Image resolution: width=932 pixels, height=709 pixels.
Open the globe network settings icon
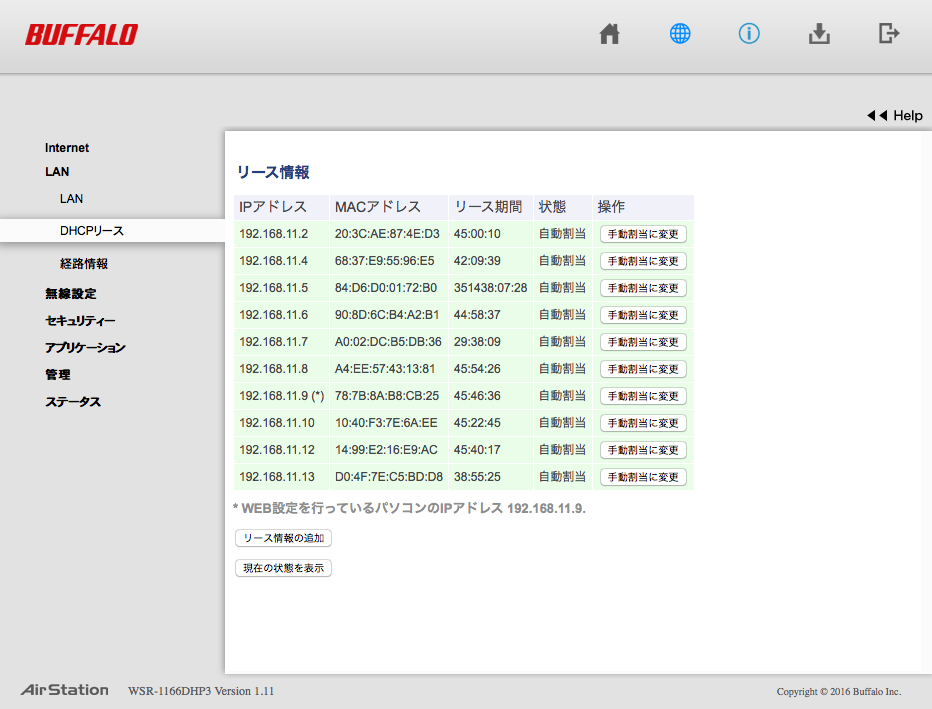click(x=680, y=34)
